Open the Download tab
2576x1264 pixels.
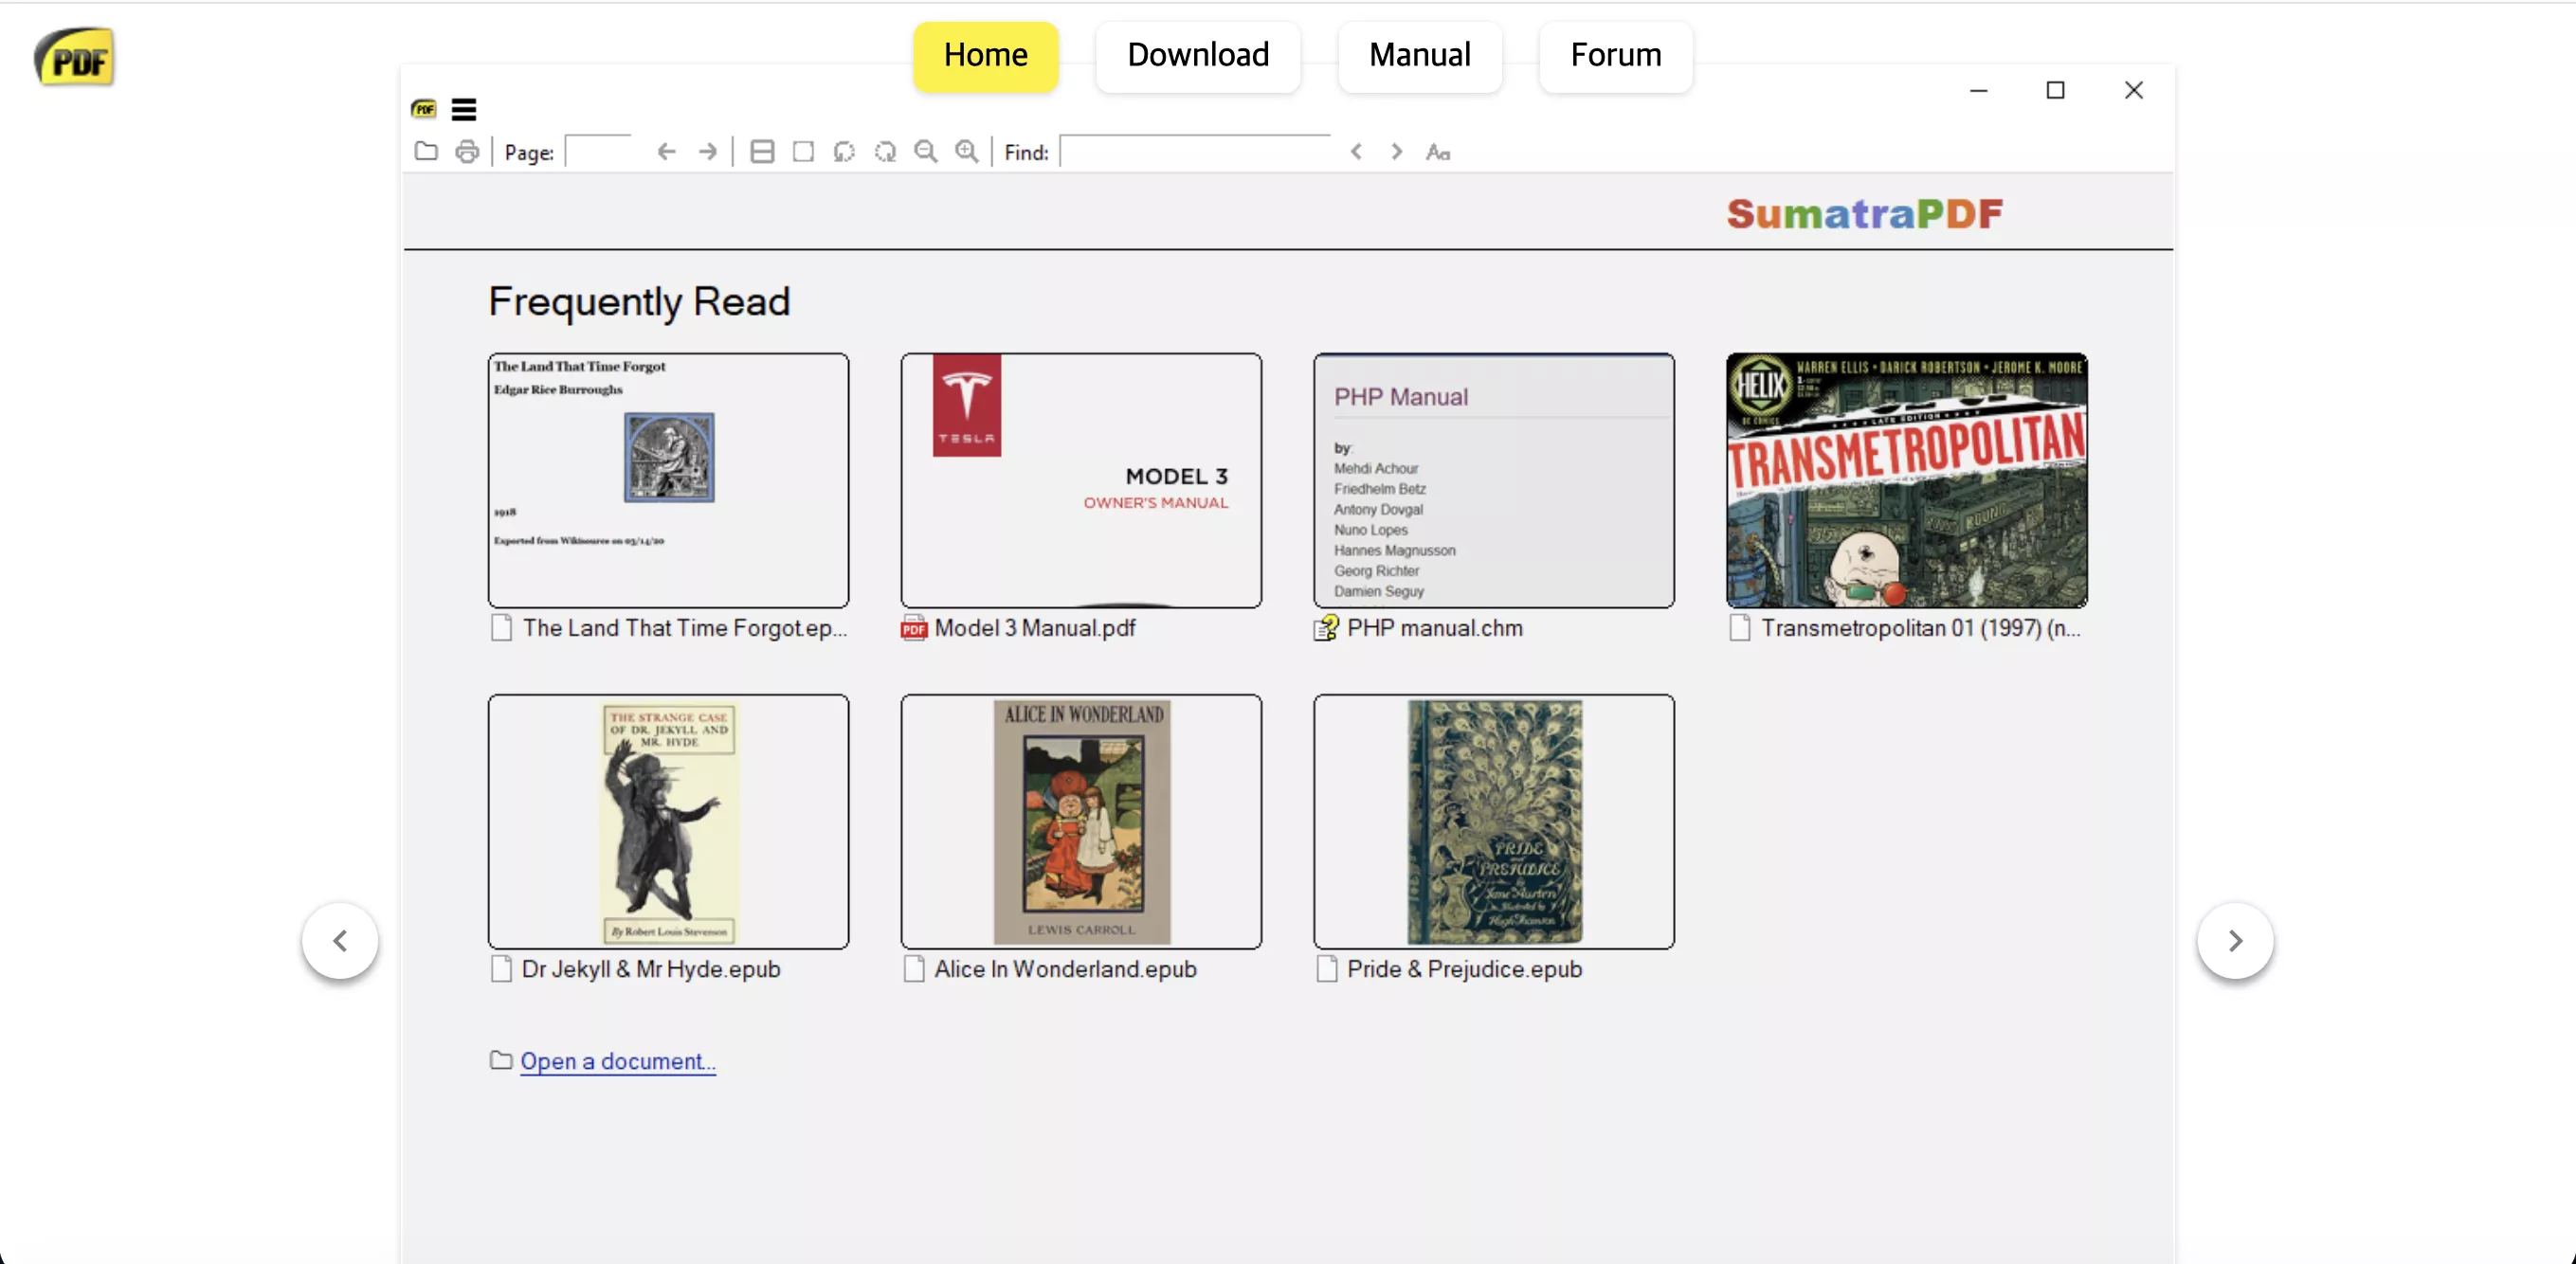pos(1198,56)
